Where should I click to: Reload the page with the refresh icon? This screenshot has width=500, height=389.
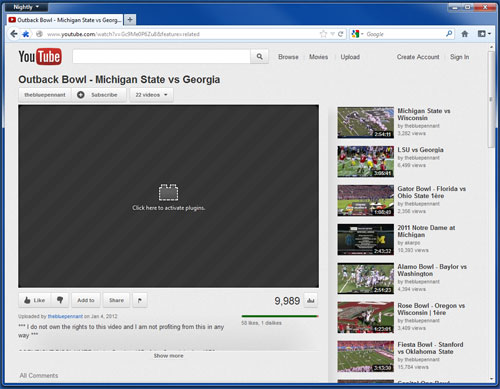tap(340, 34)
